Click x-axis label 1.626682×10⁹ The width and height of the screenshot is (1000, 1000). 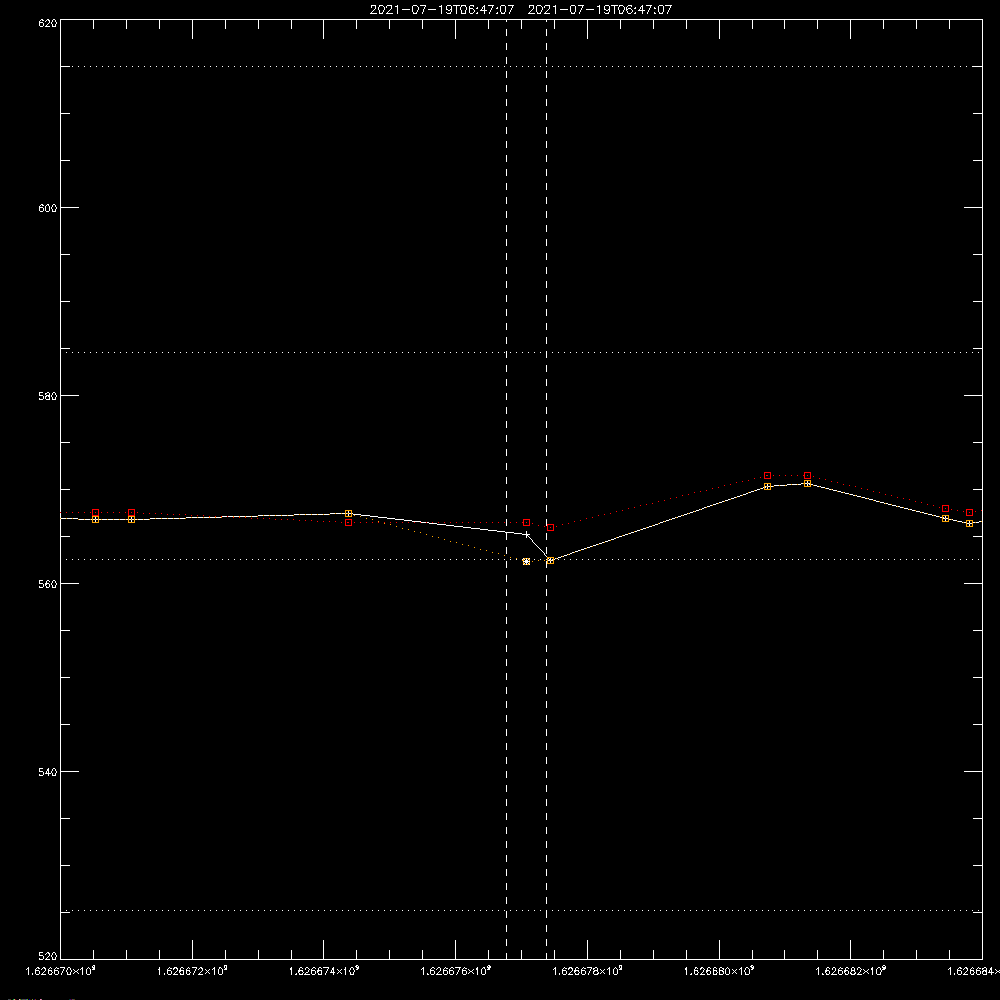(851, 971)
